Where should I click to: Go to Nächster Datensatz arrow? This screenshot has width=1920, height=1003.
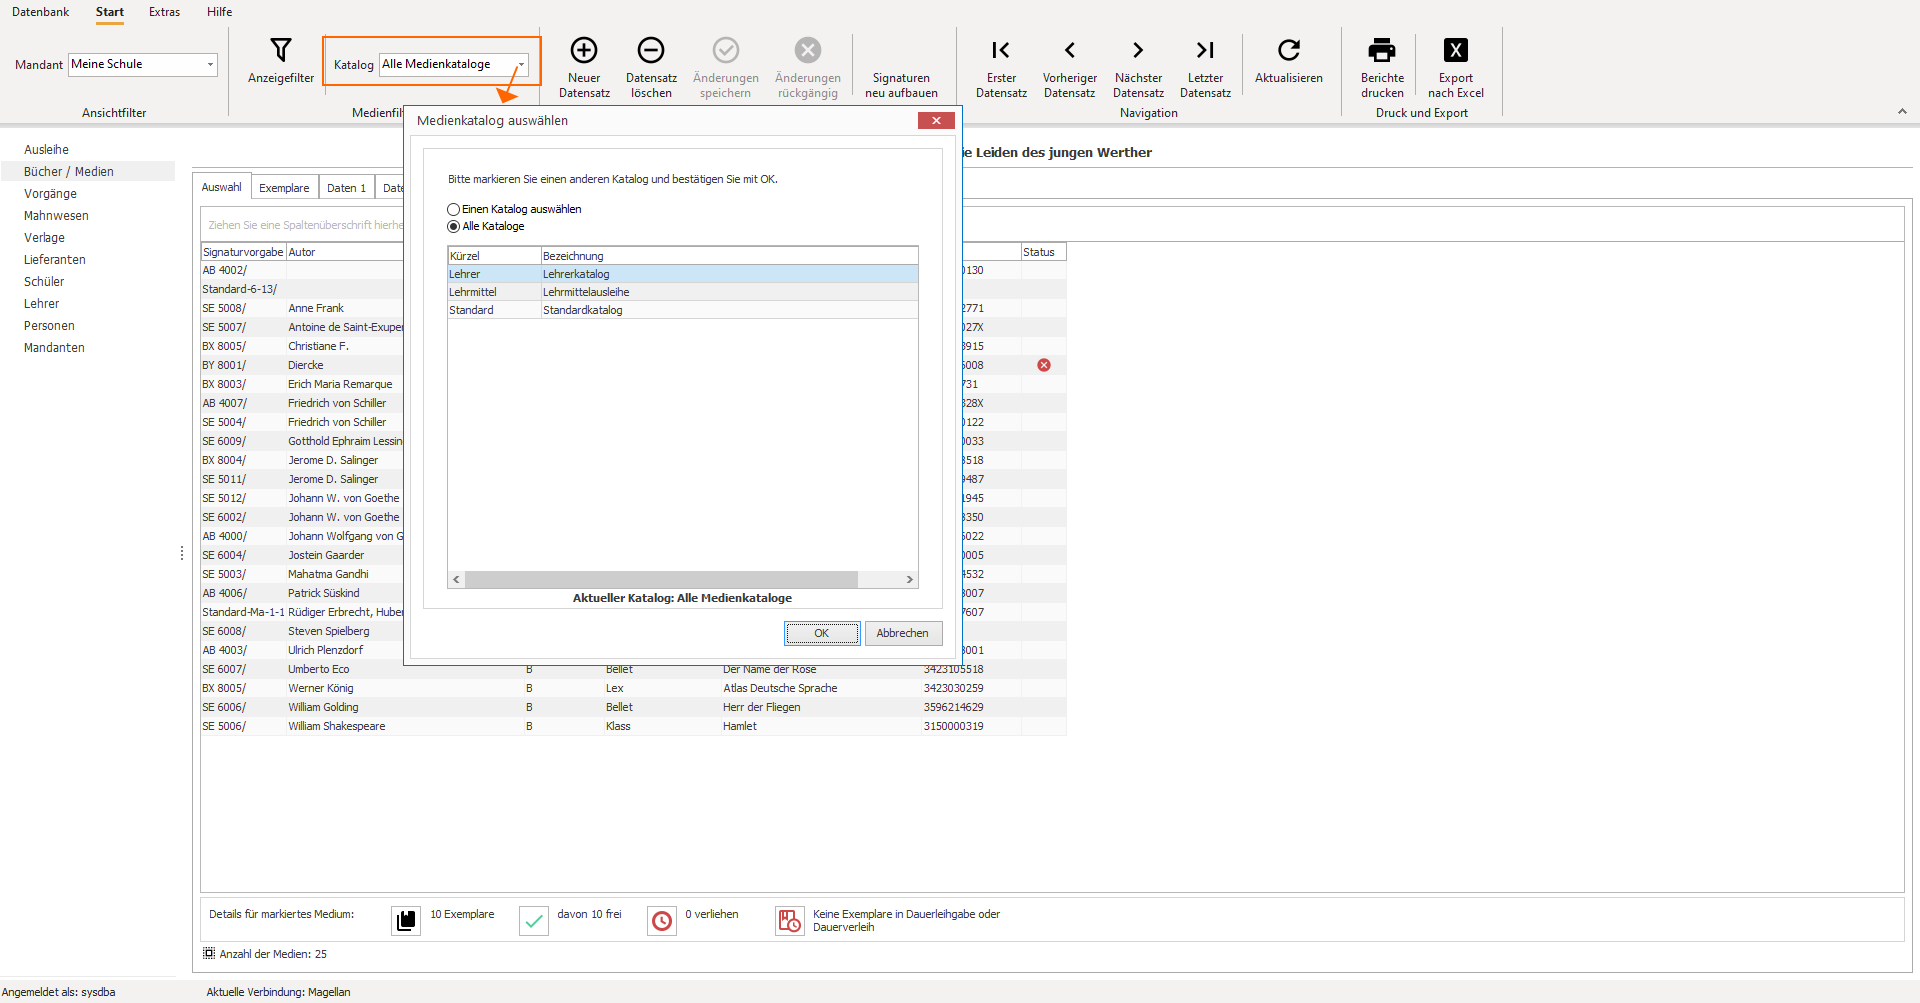[1138, 50]
